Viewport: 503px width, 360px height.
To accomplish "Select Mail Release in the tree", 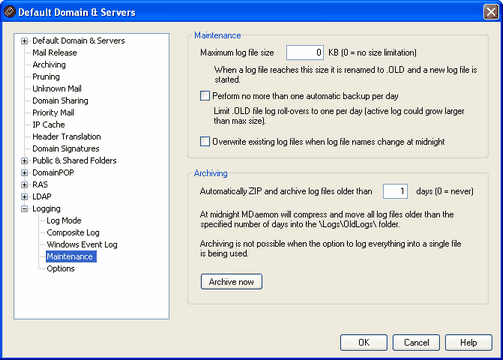I will tap(55, 53).
